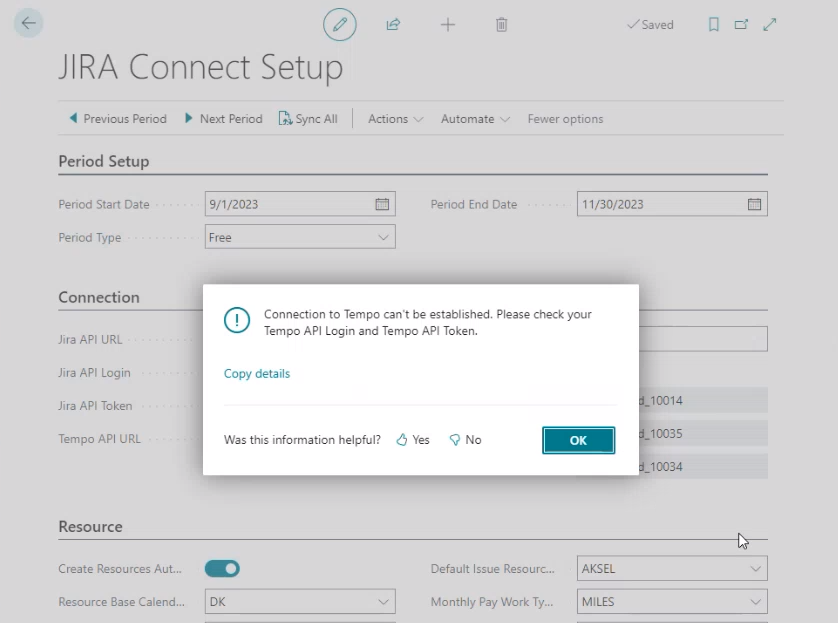Toggle edit mode with pencil icon

pos(339,25)
